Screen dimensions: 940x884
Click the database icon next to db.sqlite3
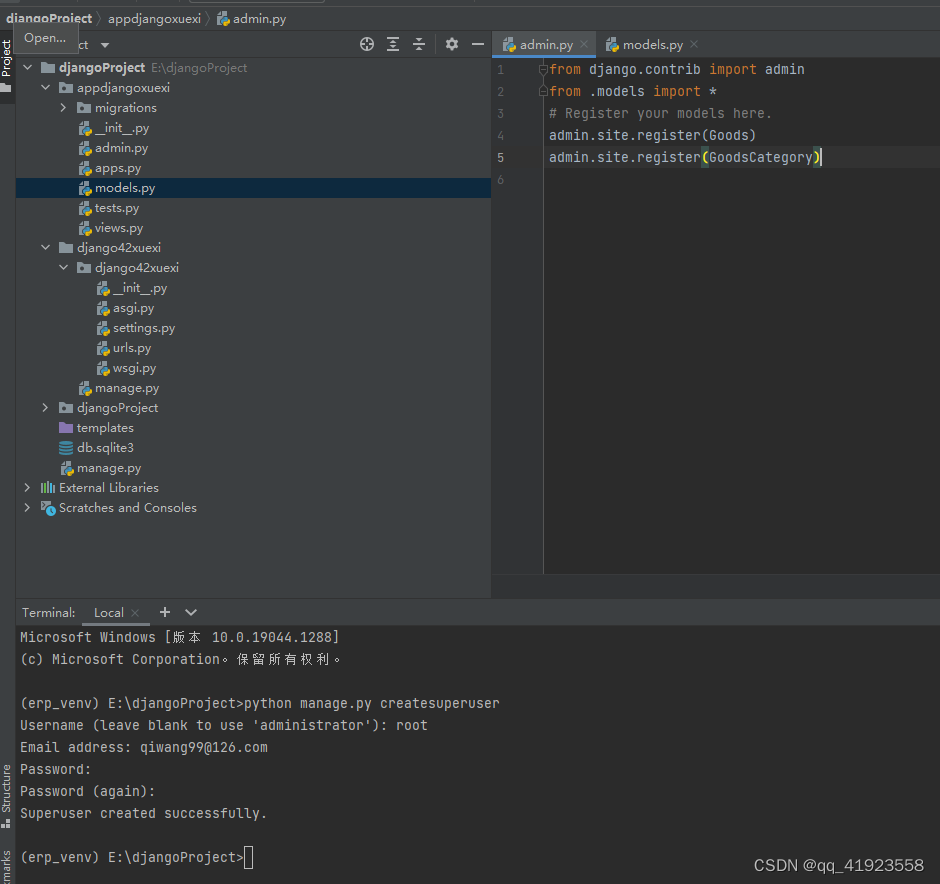pos(64,447)
